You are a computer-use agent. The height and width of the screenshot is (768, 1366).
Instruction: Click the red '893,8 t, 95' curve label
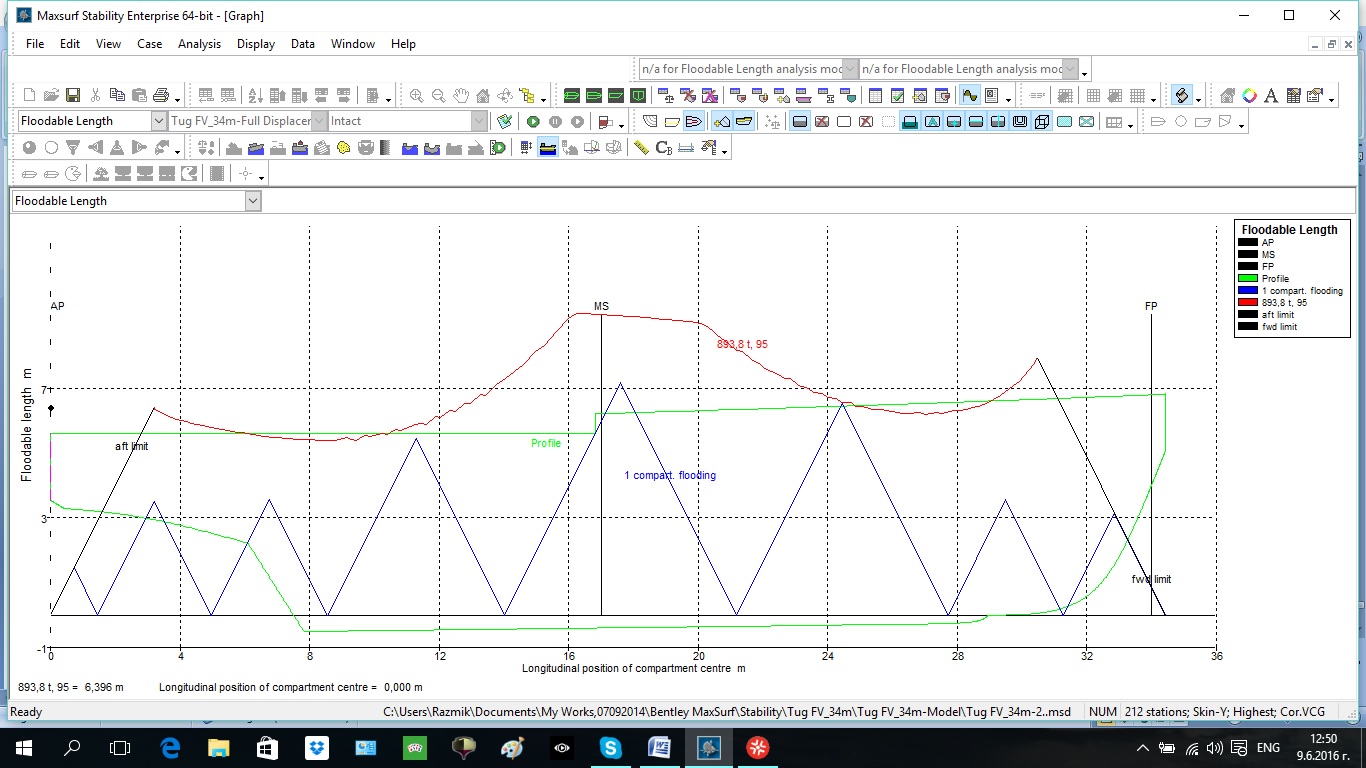point(742,344)
